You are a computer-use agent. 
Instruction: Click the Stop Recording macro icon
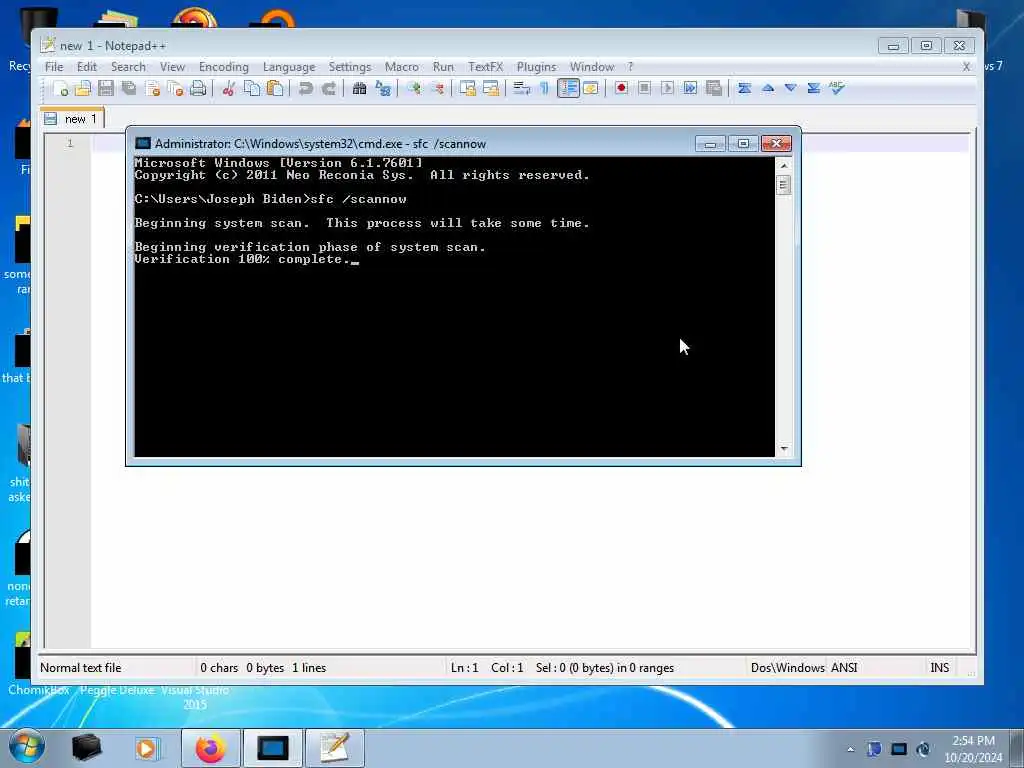pos(644,88)
